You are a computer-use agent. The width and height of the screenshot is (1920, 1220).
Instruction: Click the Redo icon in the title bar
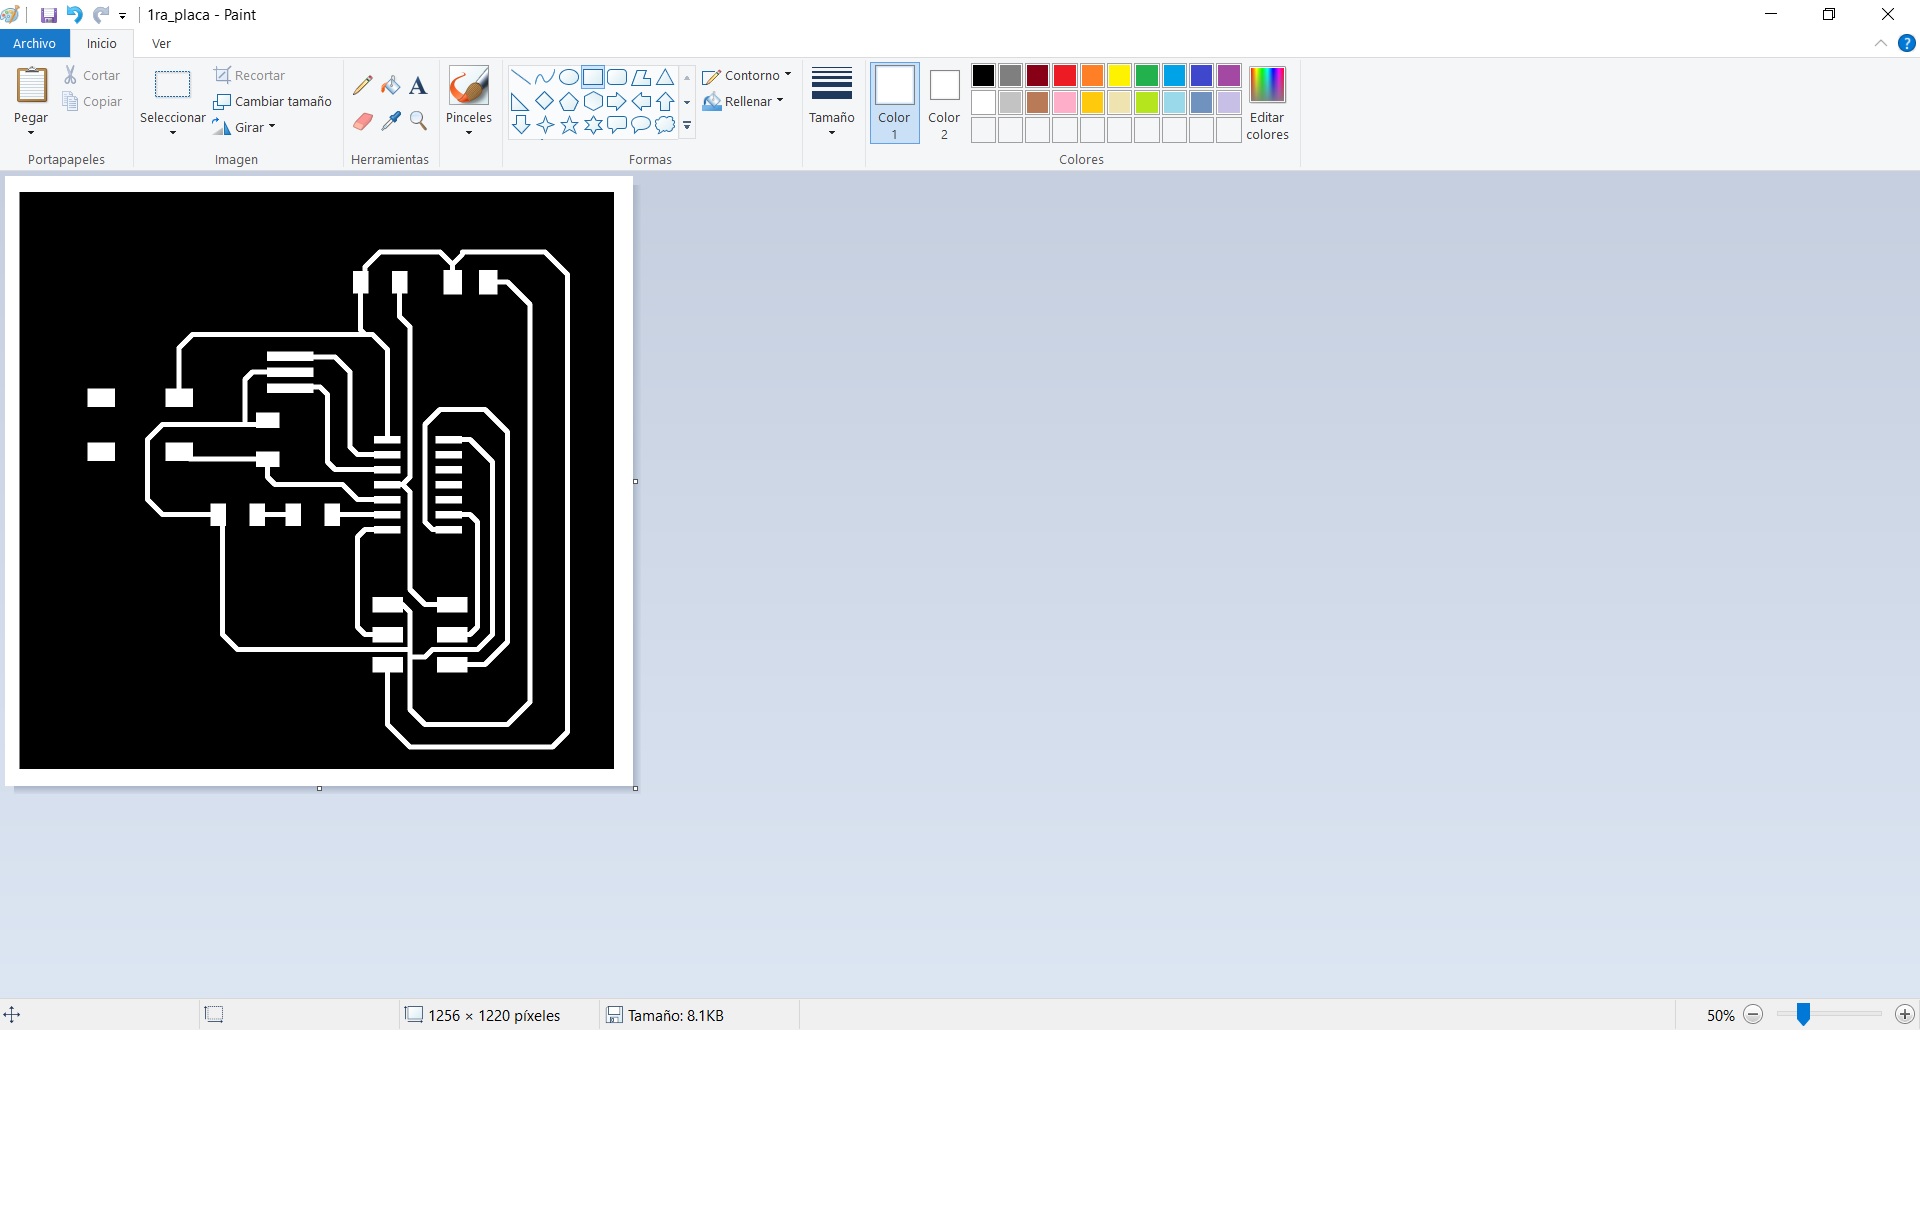[101, 15]
